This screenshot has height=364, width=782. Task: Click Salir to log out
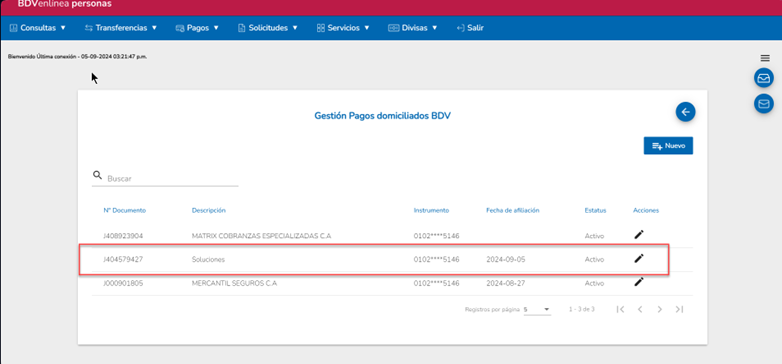pos(470,28)
